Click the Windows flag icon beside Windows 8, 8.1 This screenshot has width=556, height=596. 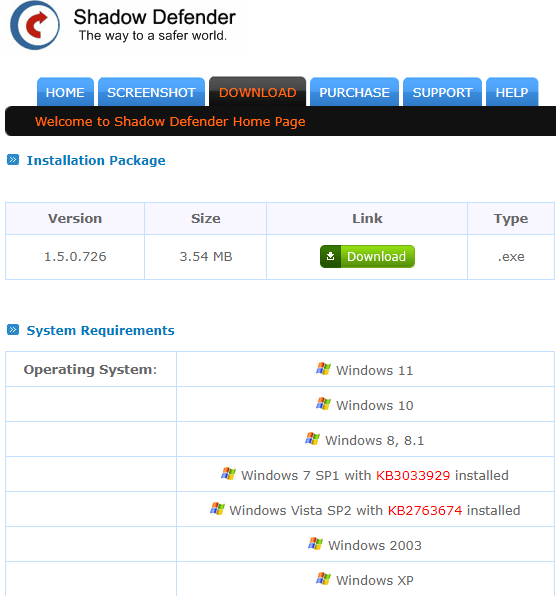(x=312, y=439)
